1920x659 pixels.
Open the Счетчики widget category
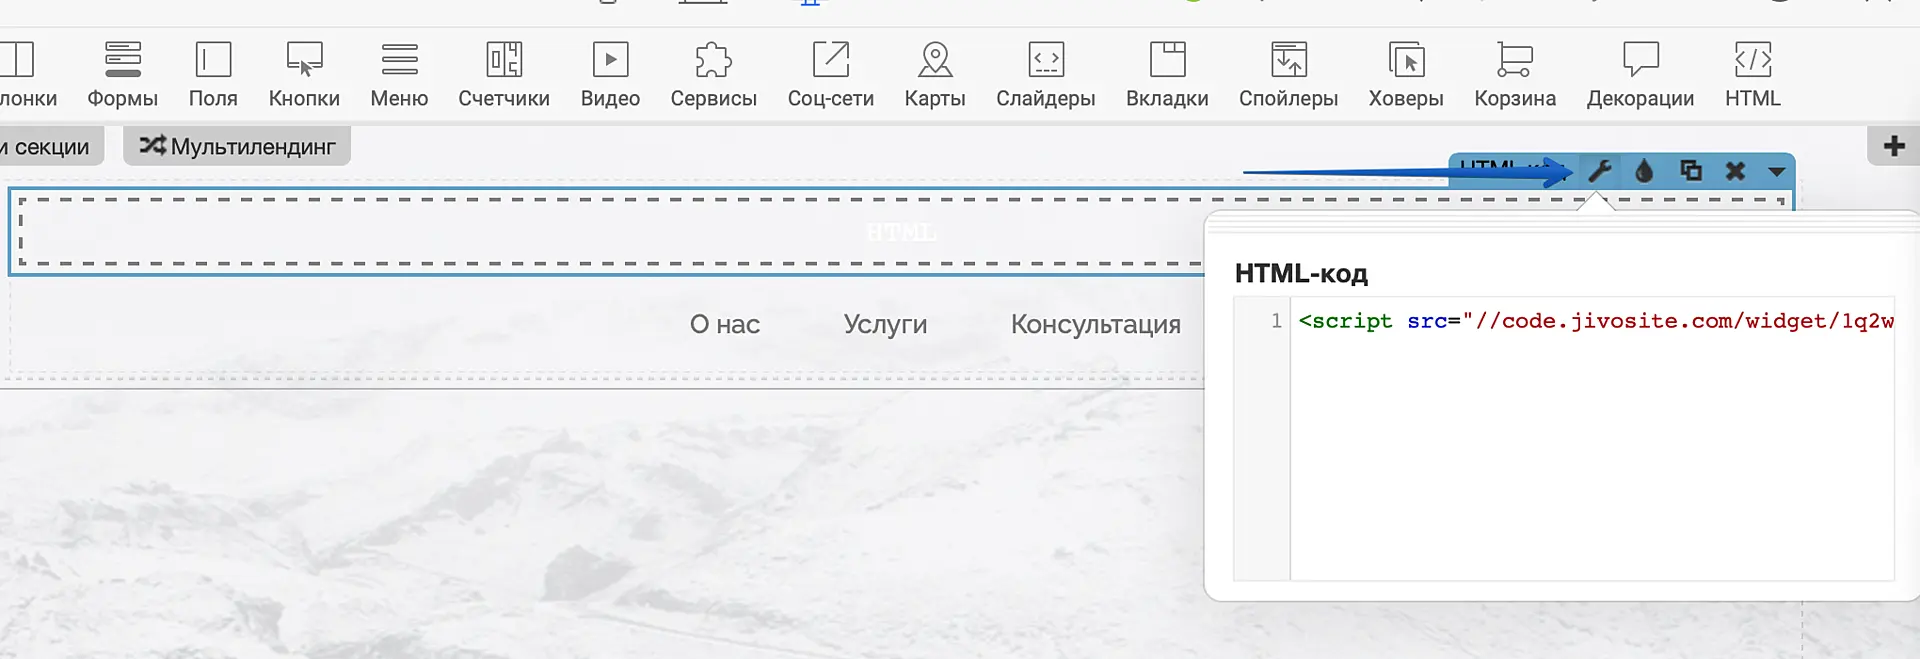pos(504,74)
